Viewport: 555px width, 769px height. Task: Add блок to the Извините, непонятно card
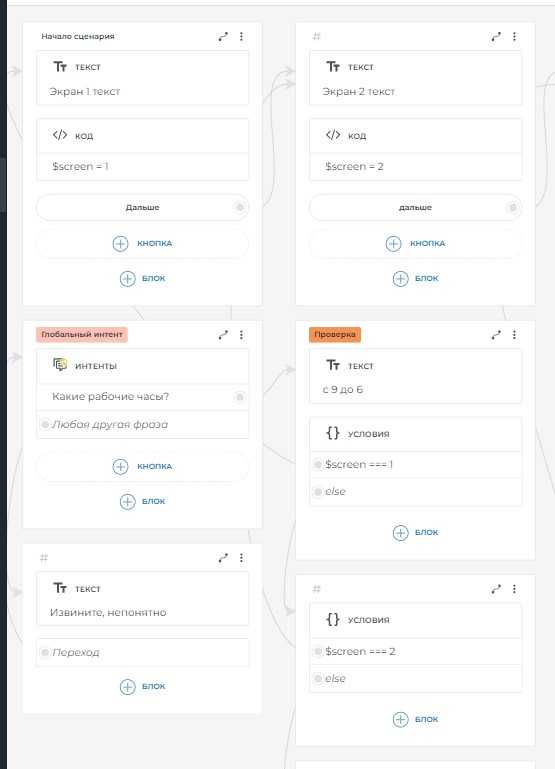click(x=143, y=686)
